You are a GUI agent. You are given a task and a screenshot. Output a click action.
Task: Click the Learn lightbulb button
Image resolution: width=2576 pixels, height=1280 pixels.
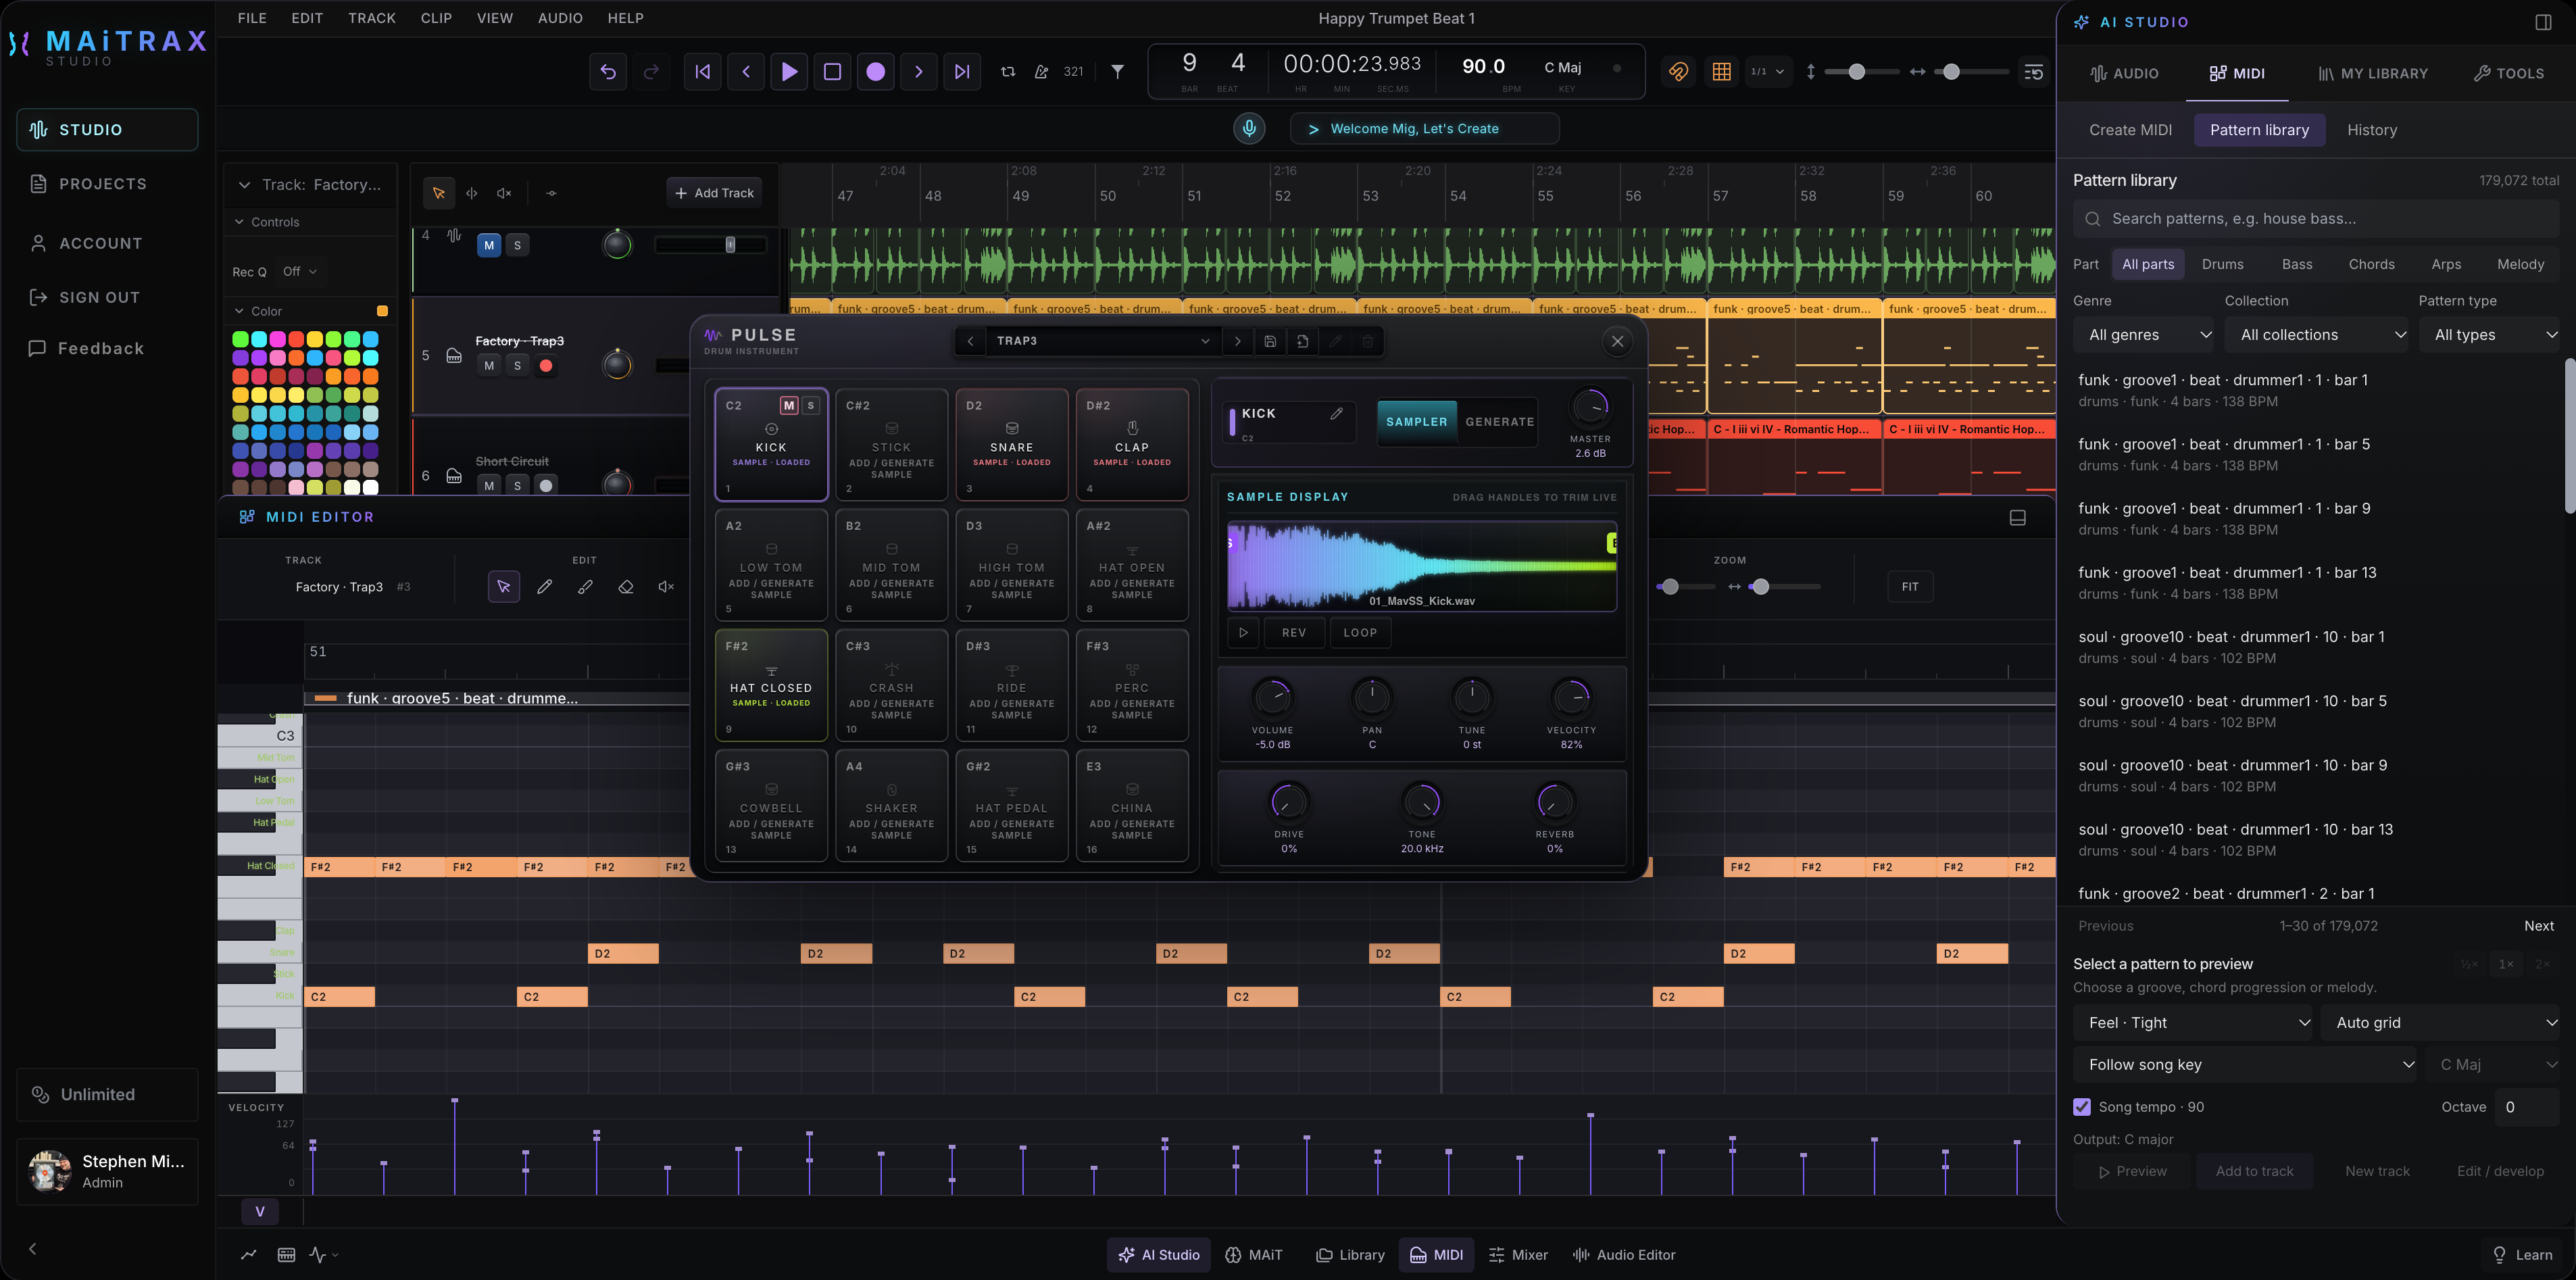pyautogui.click(x=2522, y=1255)
